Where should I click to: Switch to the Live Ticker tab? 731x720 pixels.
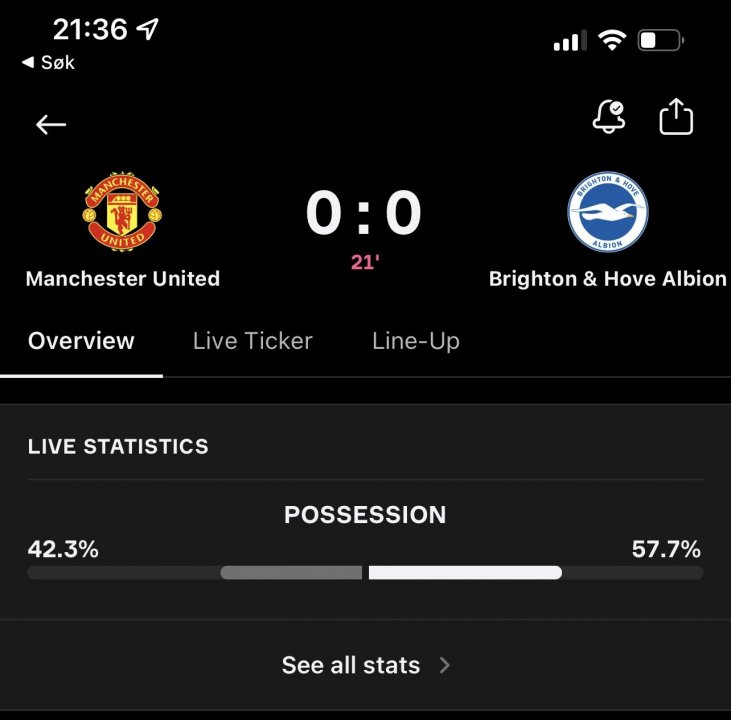tap(252, 341)
